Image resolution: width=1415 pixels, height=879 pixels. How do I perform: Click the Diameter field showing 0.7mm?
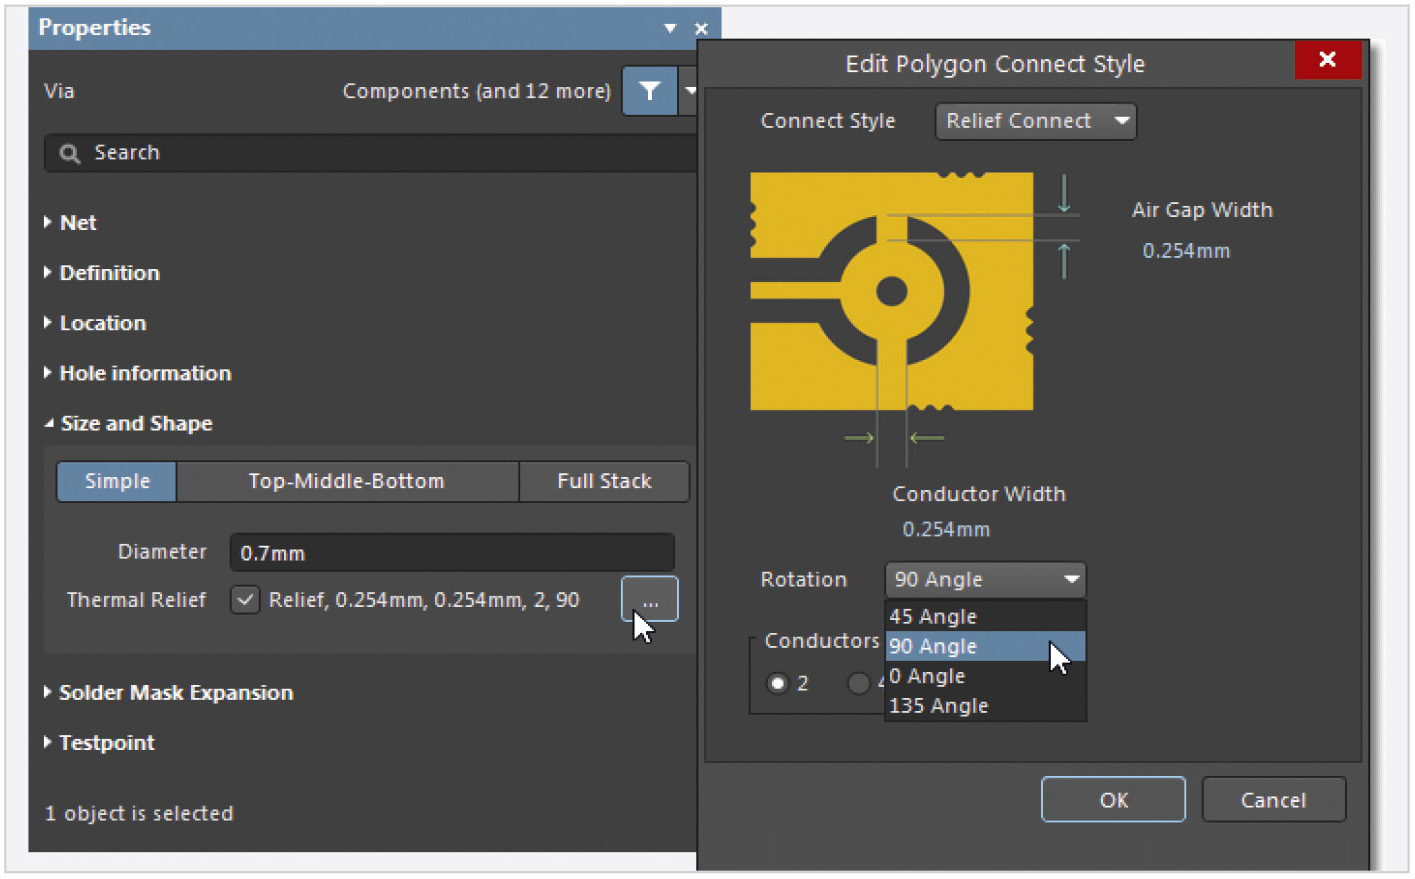click(x=452, y=553)
